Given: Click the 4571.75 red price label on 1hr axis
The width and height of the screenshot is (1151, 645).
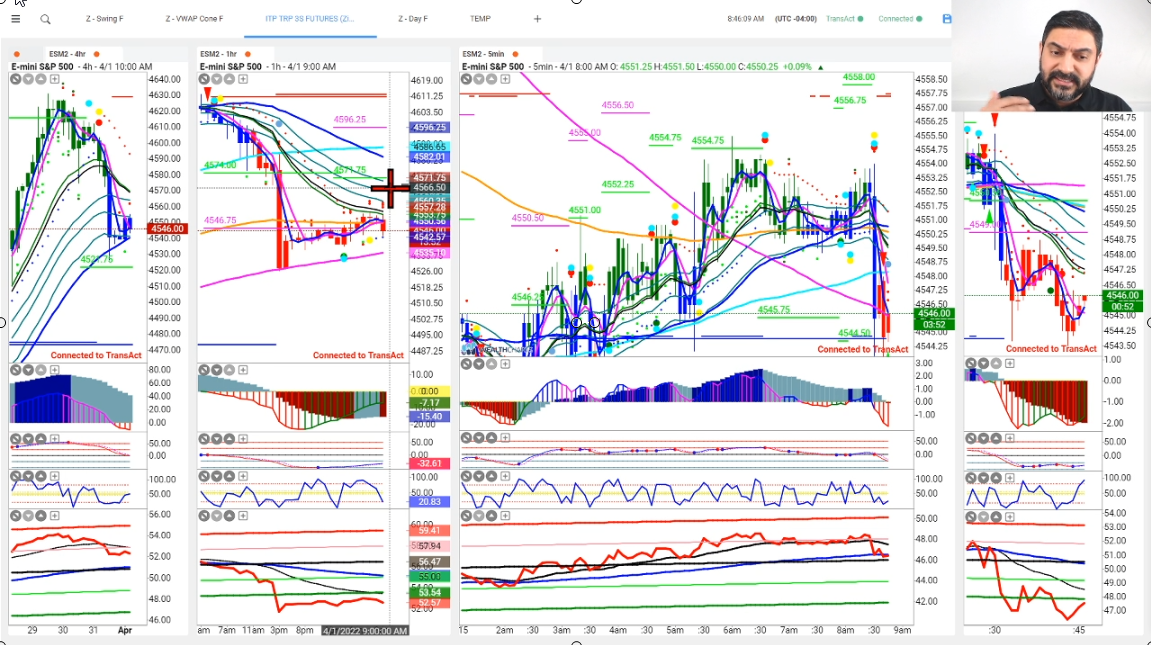Looking at the screenshot, I should point(429,178).
